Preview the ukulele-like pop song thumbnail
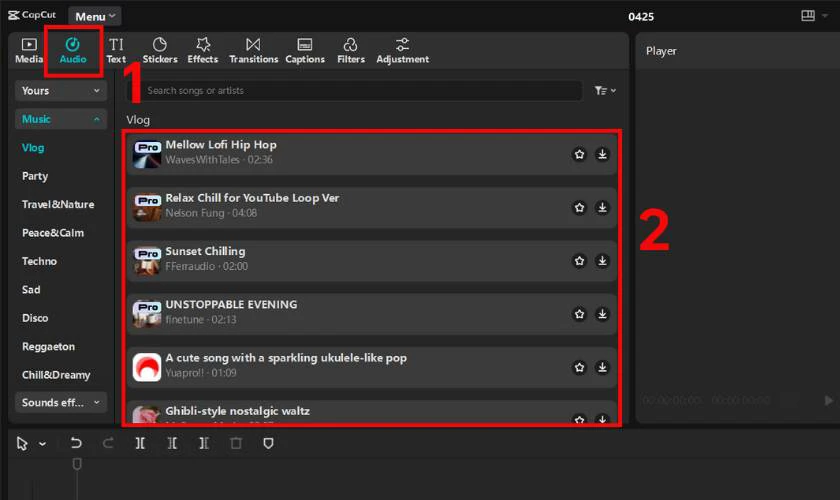840x500 pixels. point(147,367)
